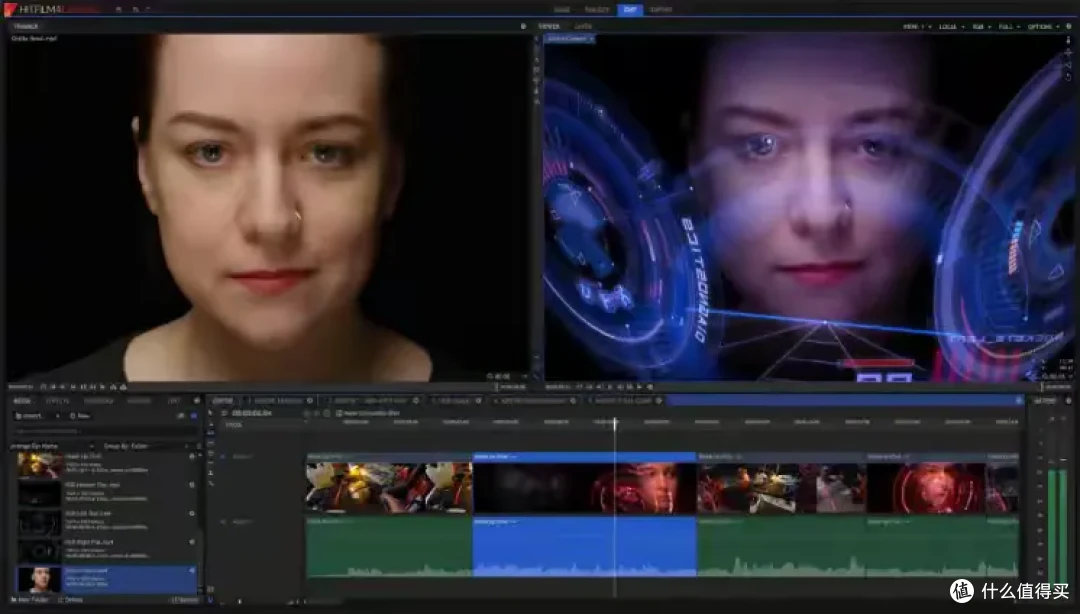
Task: Expand the viewer Options dropdown
Action: (1043, 26)
